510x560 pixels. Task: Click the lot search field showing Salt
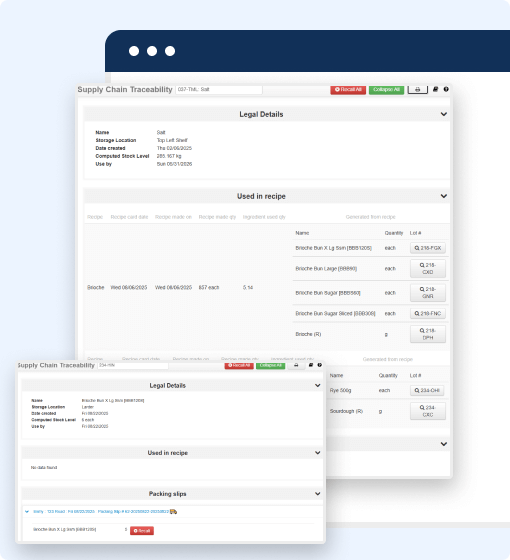pyautogui.click(x=219, y=90)
